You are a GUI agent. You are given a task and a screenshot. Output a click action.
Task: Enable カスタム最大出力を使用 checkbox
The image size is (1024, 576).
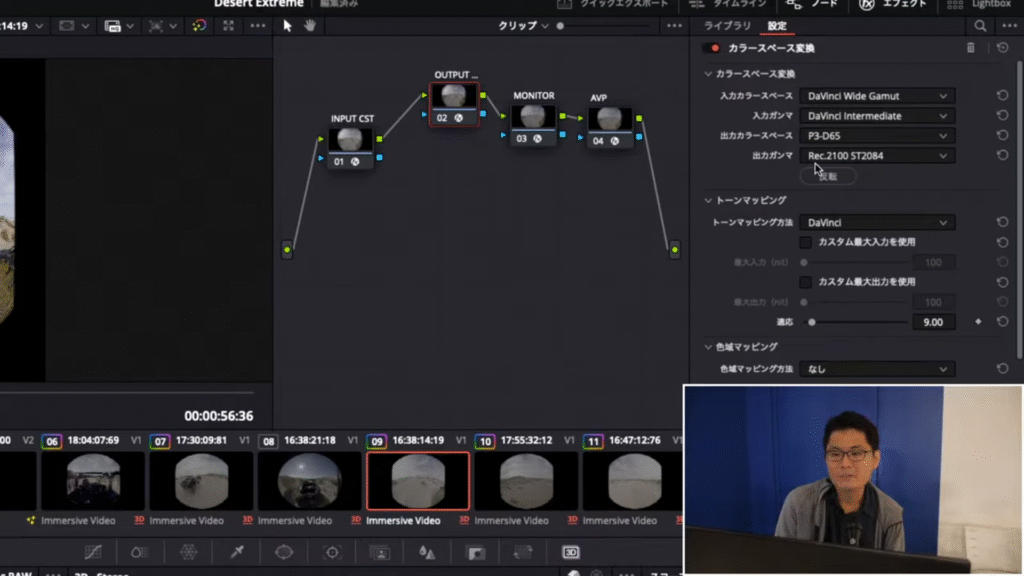[805, 282]
